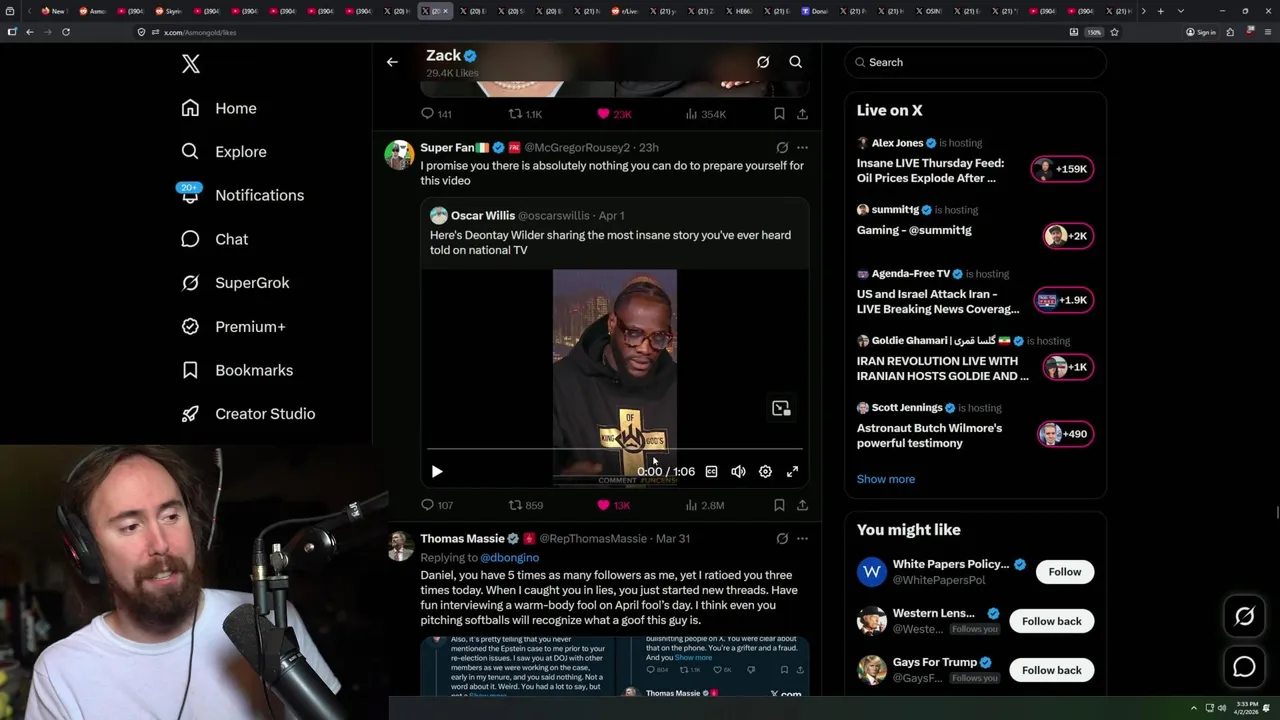Unlike the post with 23K likes

pyautogui.click(x=614, y=114)
